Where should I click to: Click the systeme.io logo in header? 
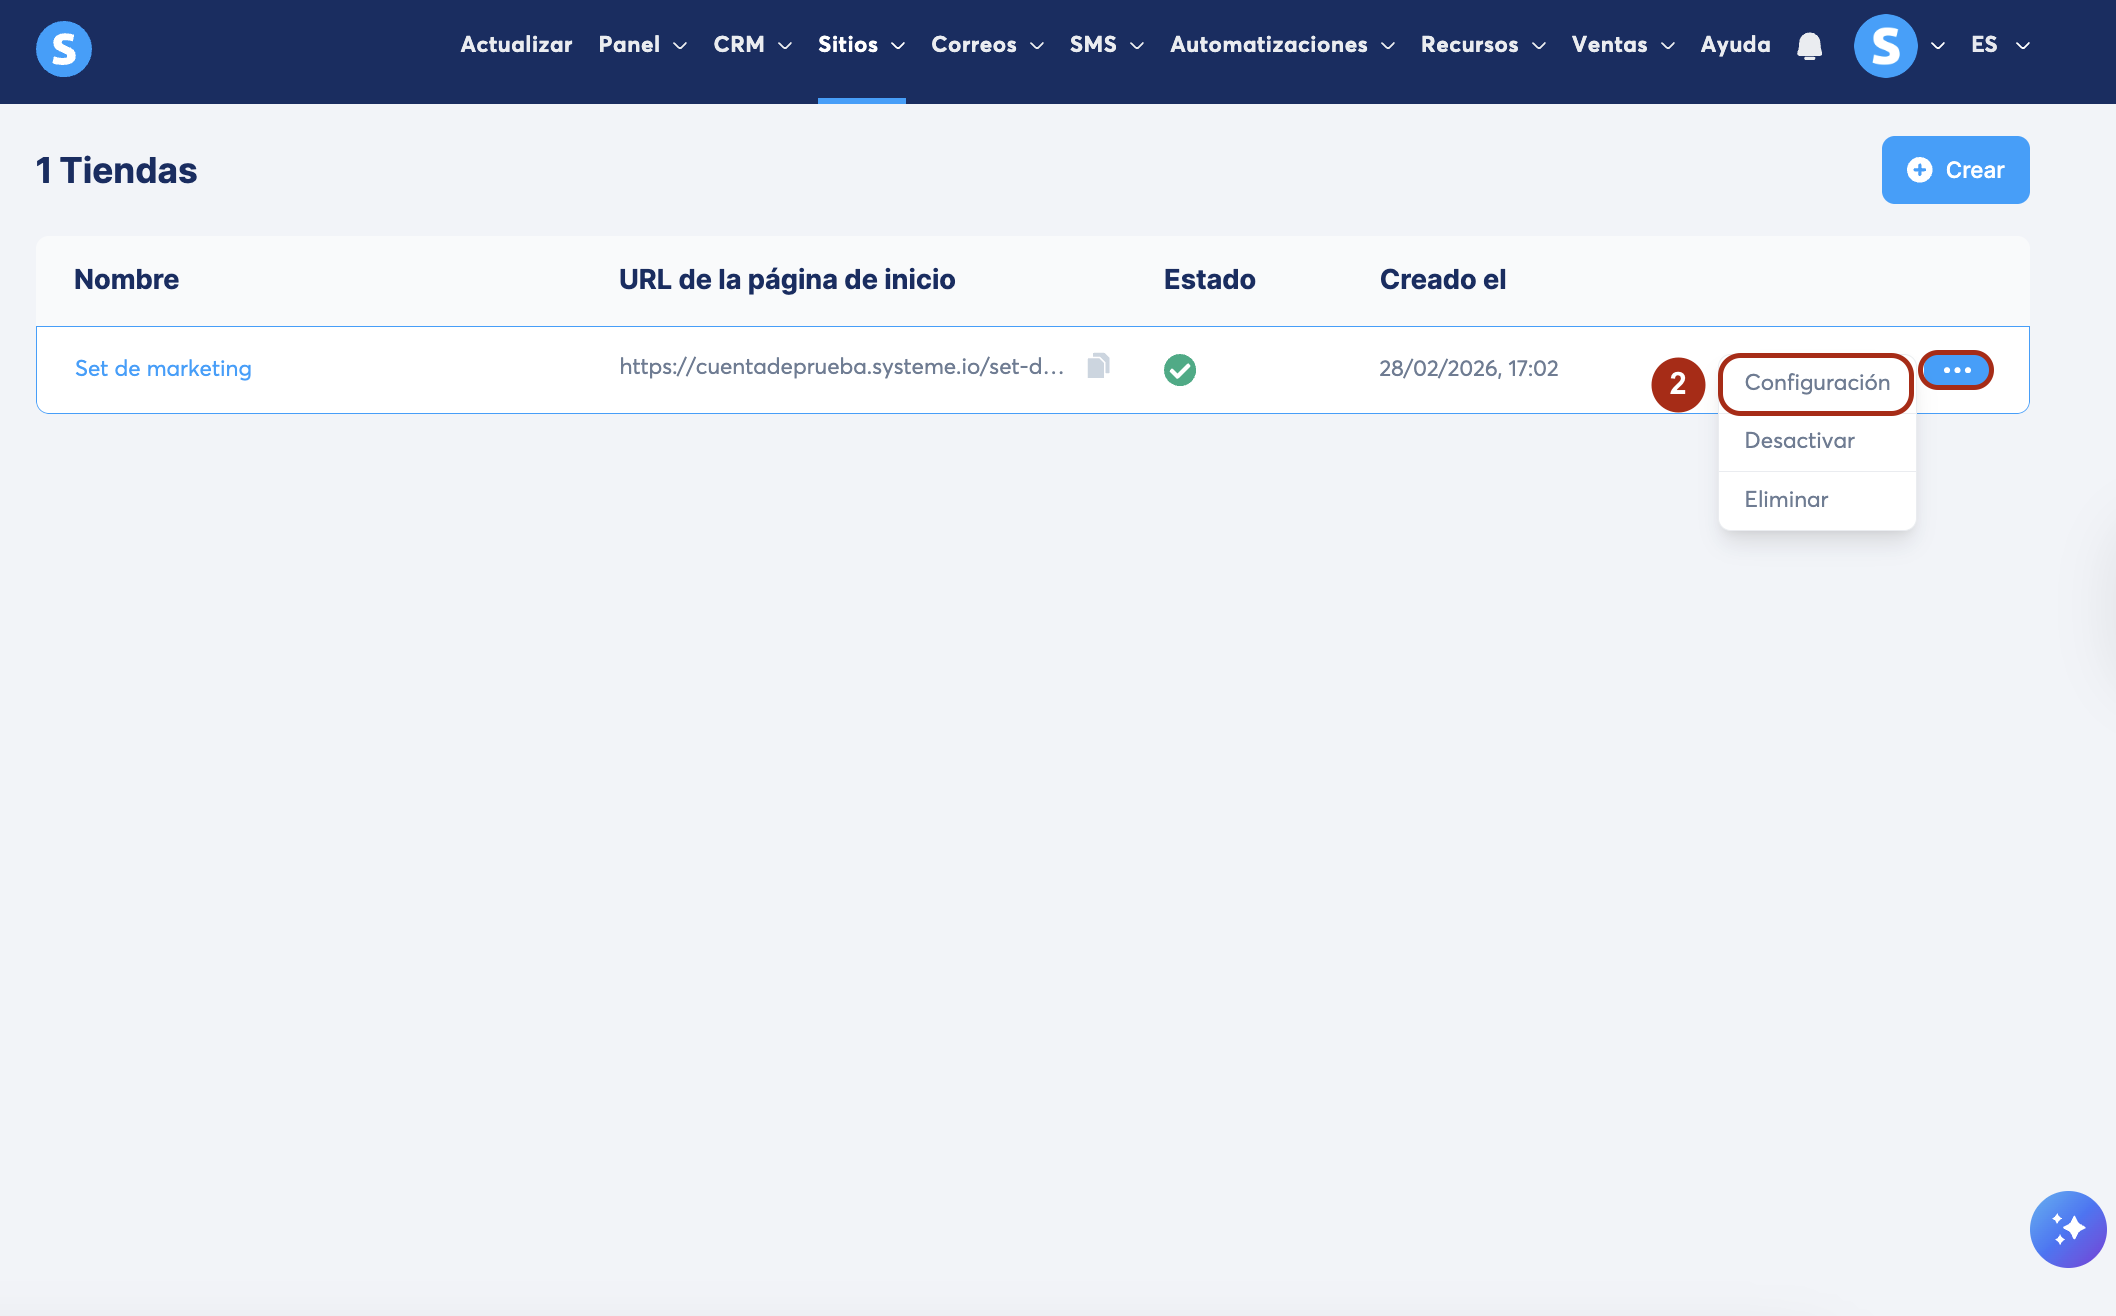[64, 48]
